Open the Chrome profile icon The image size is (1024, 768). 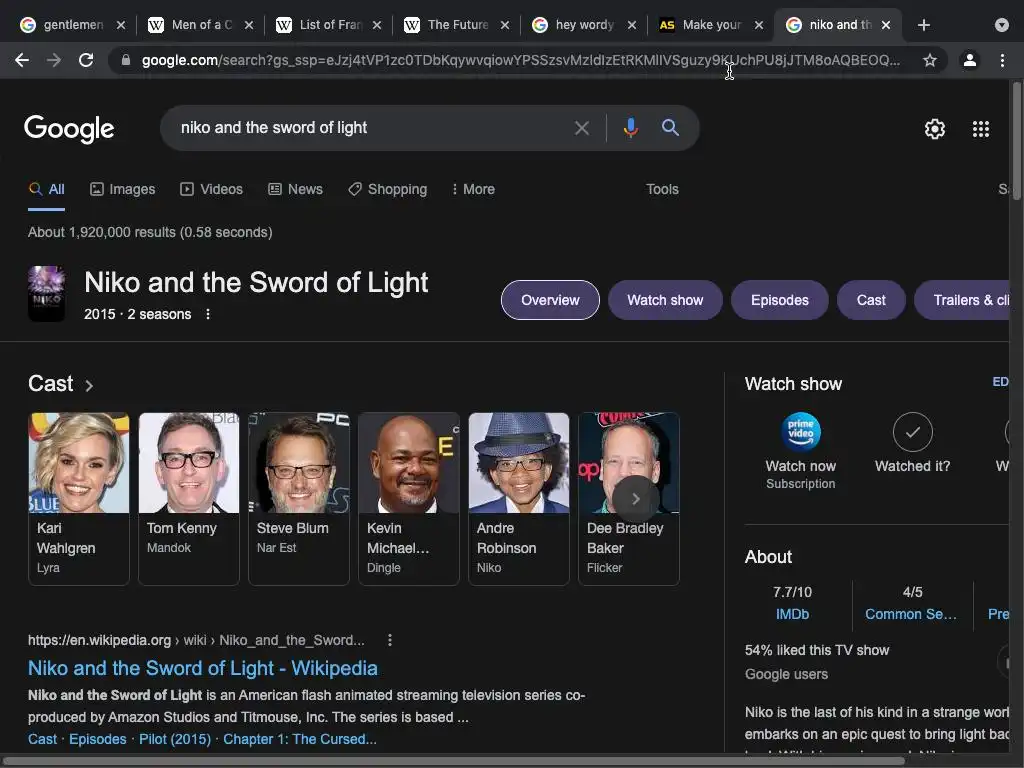(x=969, y=60)
